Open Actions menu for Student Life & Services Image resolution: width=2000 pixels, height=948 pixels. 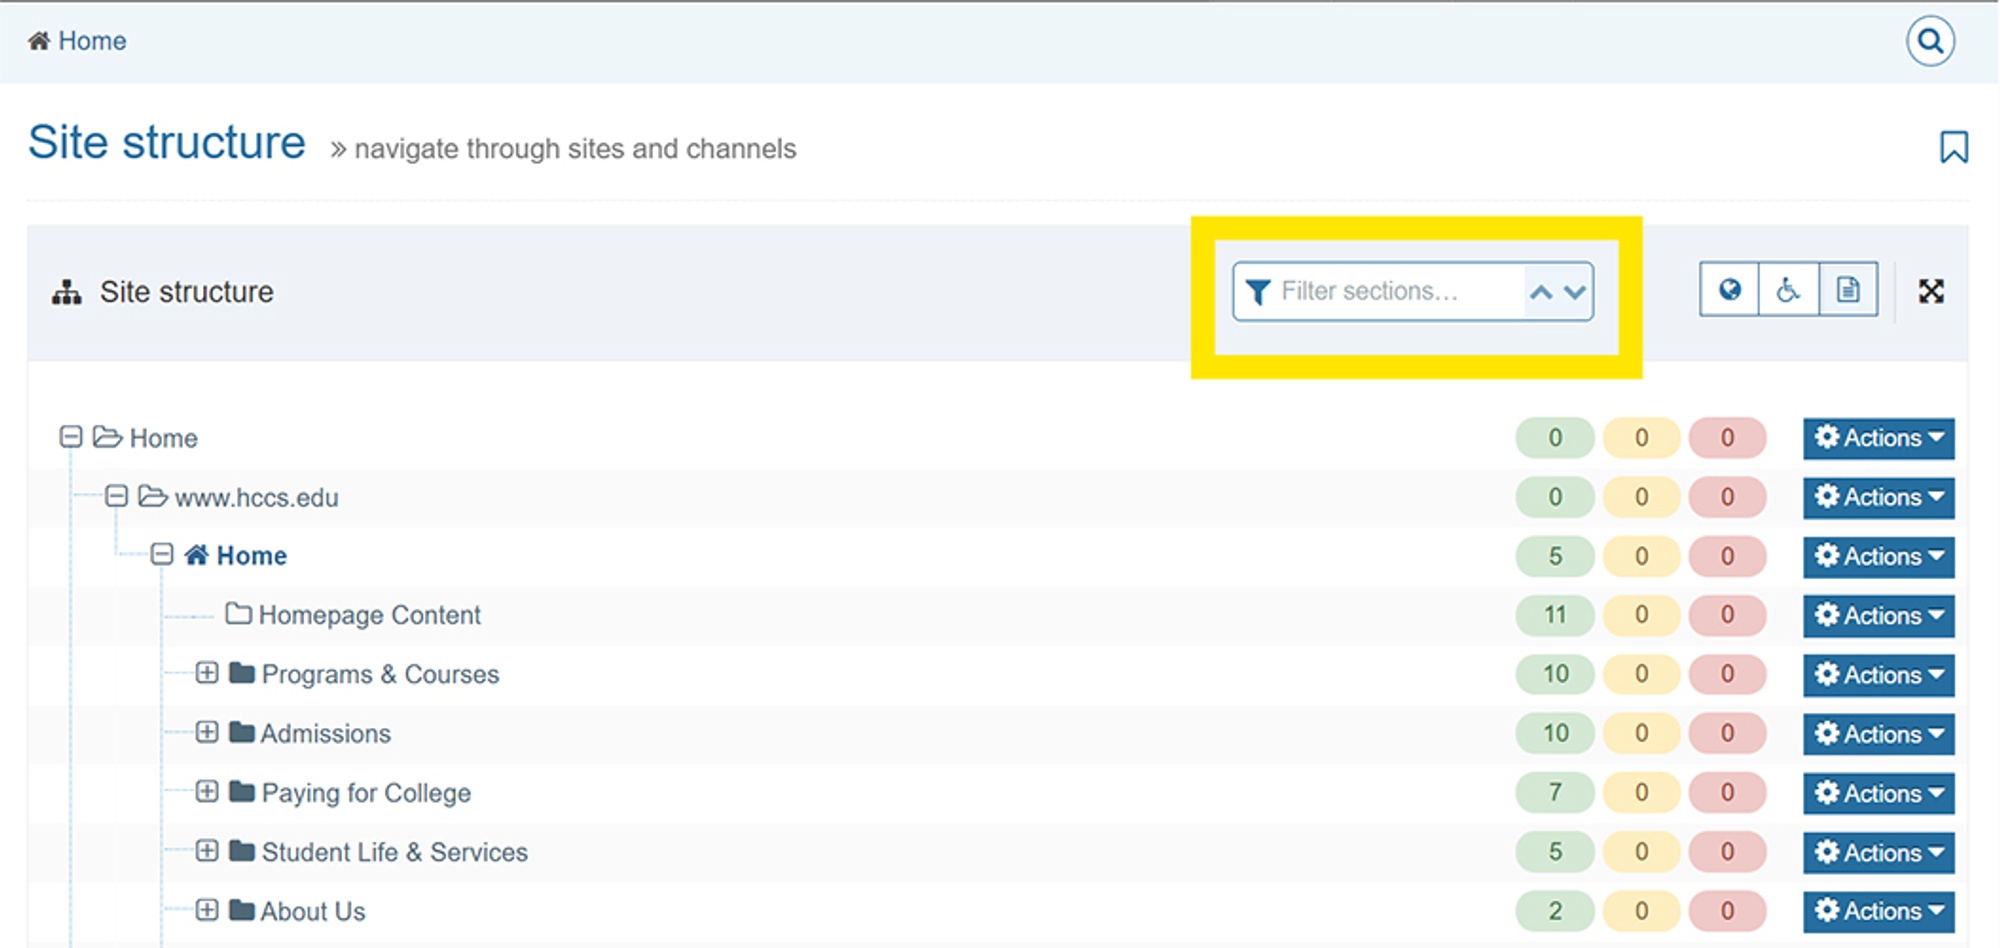tap(1879, 852)
